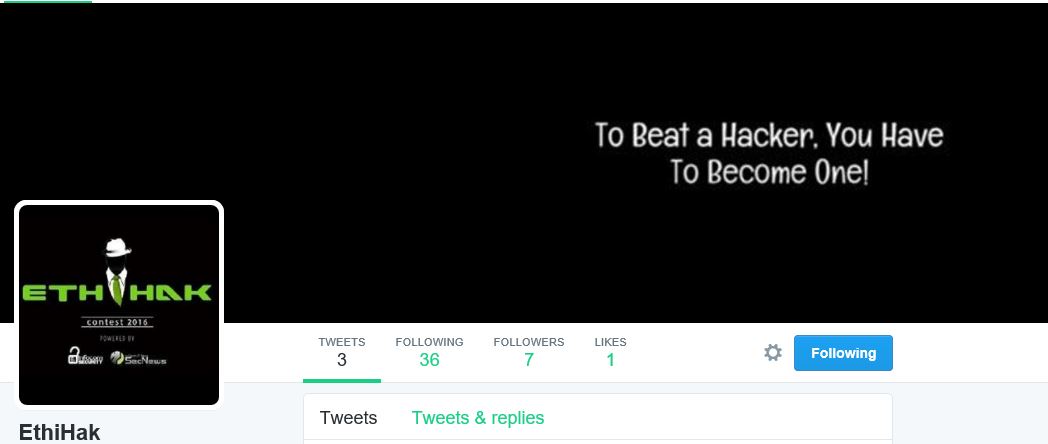View the 7 followers count
Screen dimensions: 1048x444
[529, 360]
